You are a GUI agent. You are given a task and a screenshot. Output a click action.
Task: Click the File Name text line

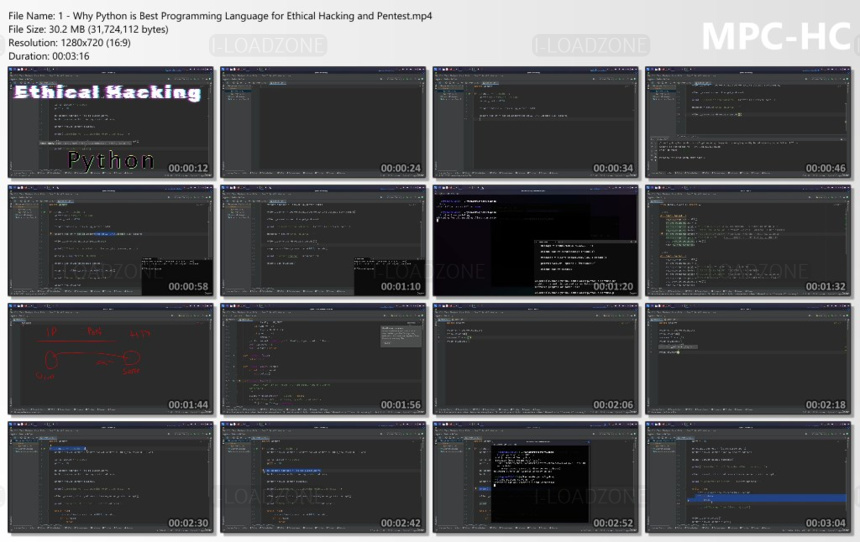(x=220, y=16)
